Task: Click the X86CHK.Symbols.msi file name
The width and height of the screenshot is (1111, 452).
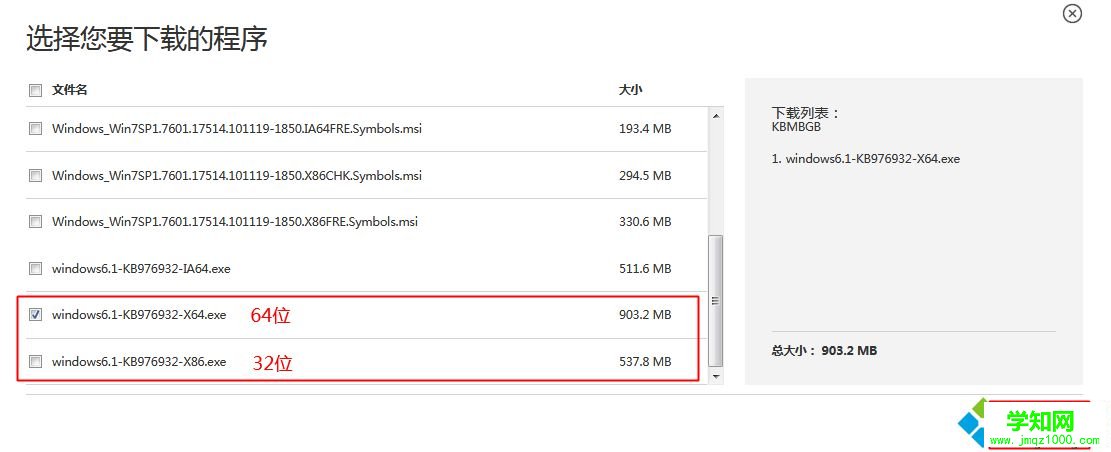Action: click(x=236, y=176)
